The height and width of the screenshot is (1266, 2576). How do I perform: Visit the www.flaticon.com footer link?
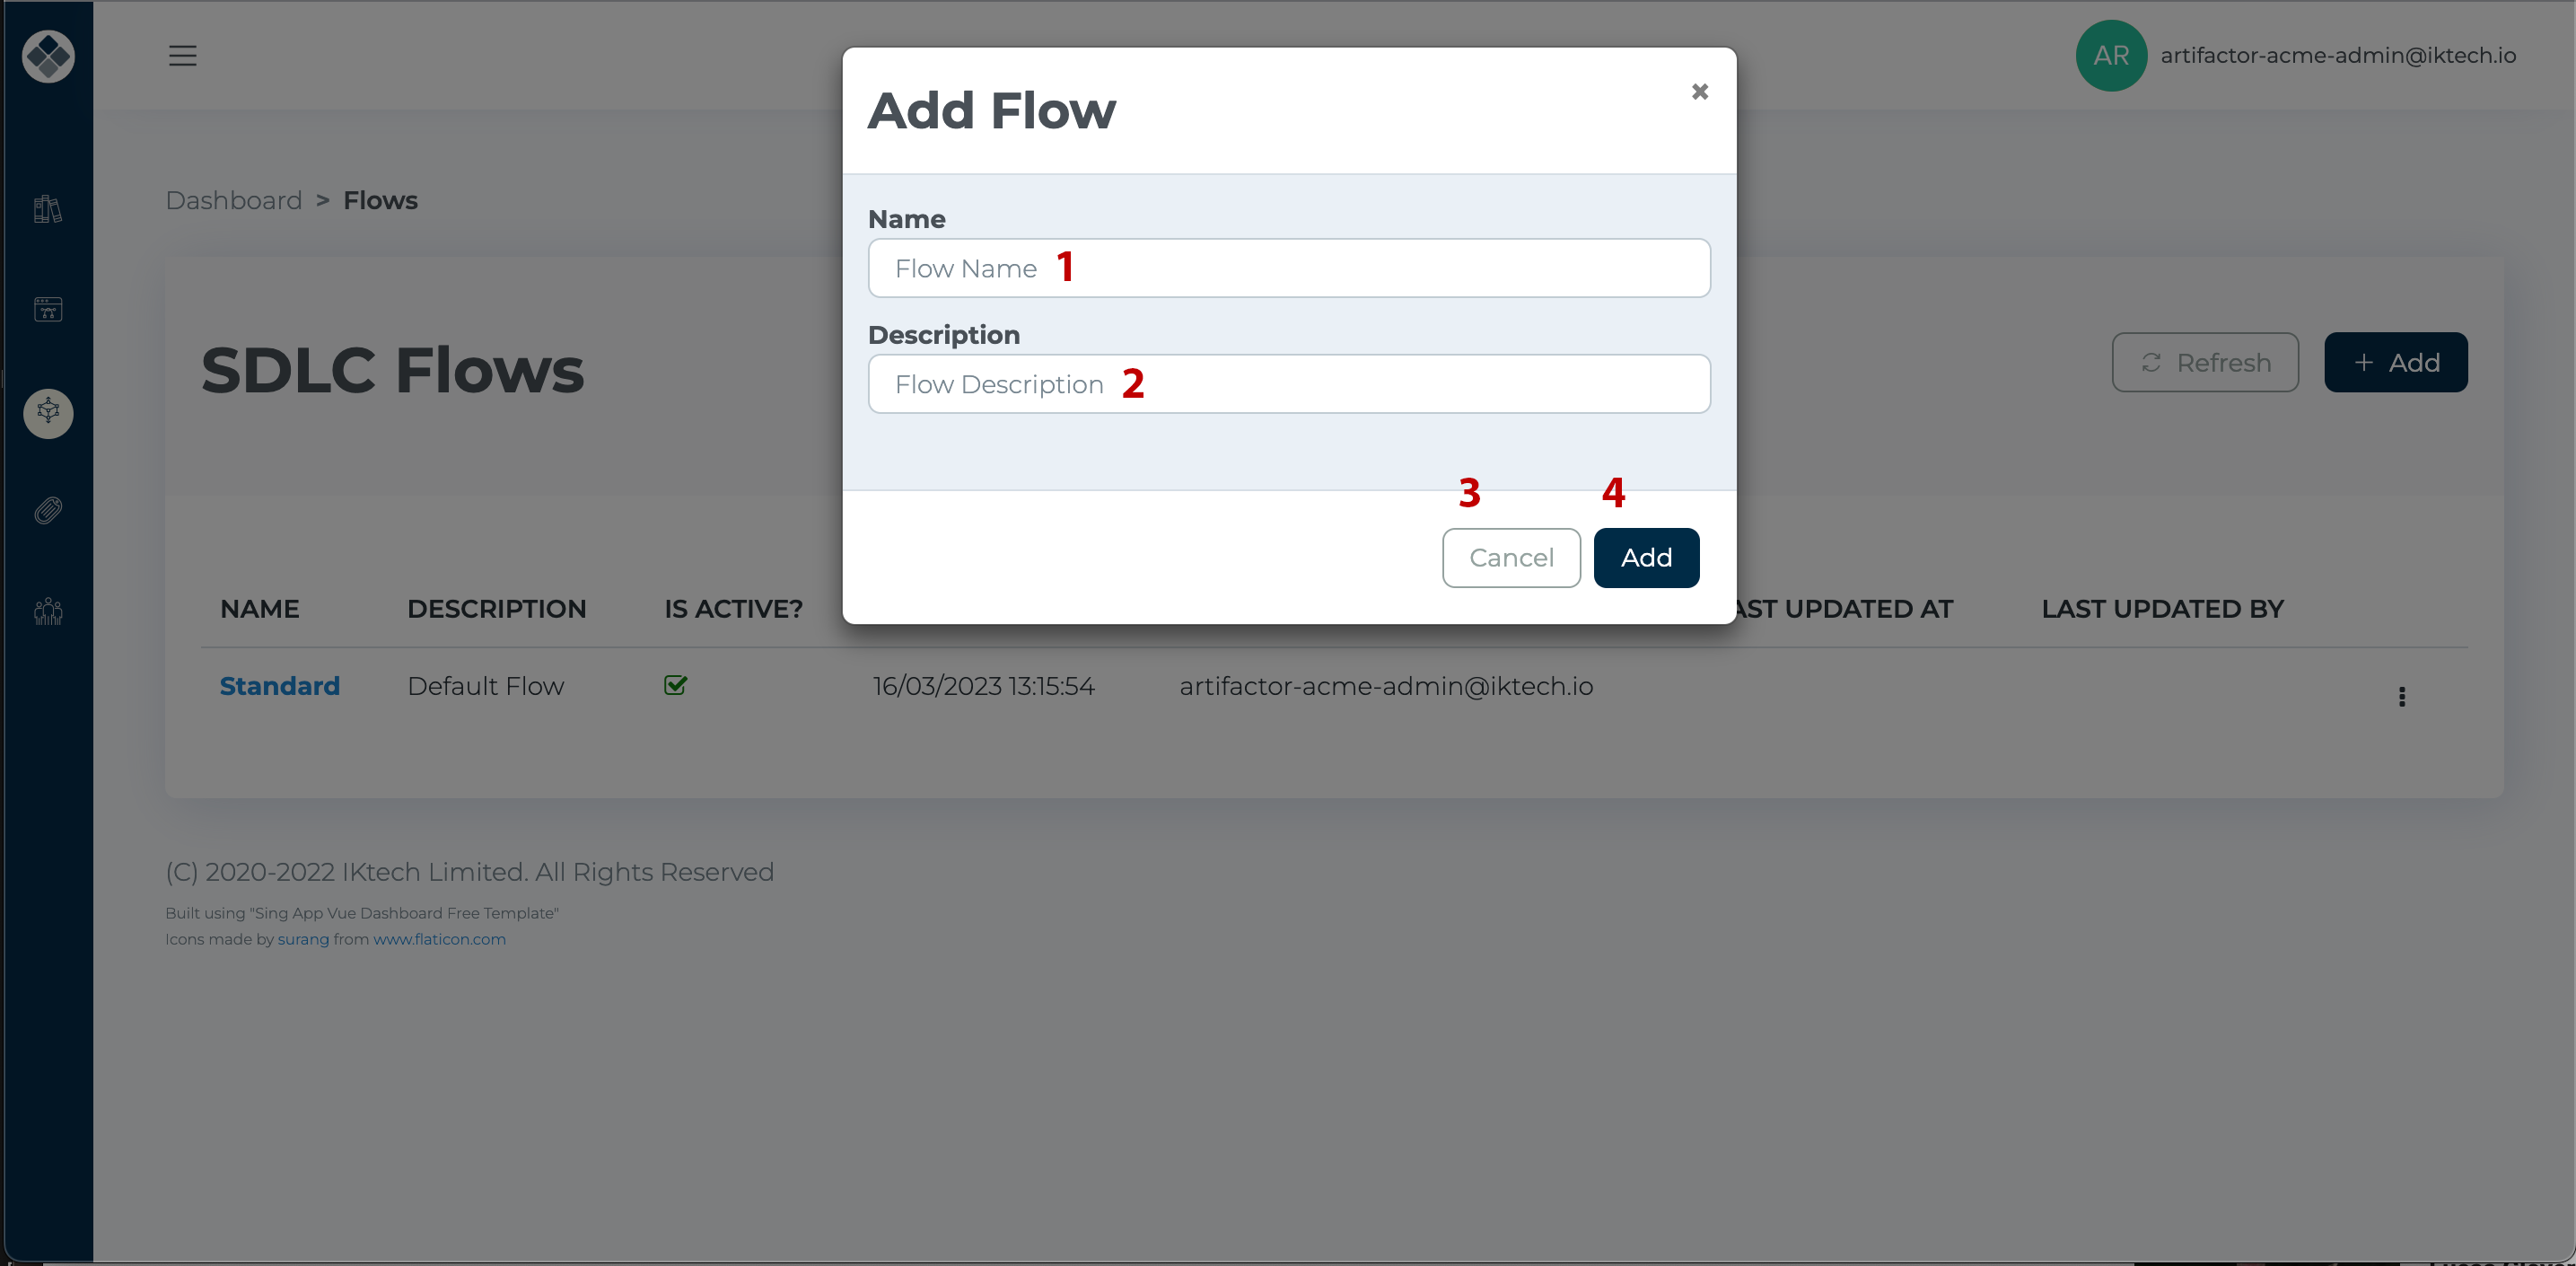point(439,938)
